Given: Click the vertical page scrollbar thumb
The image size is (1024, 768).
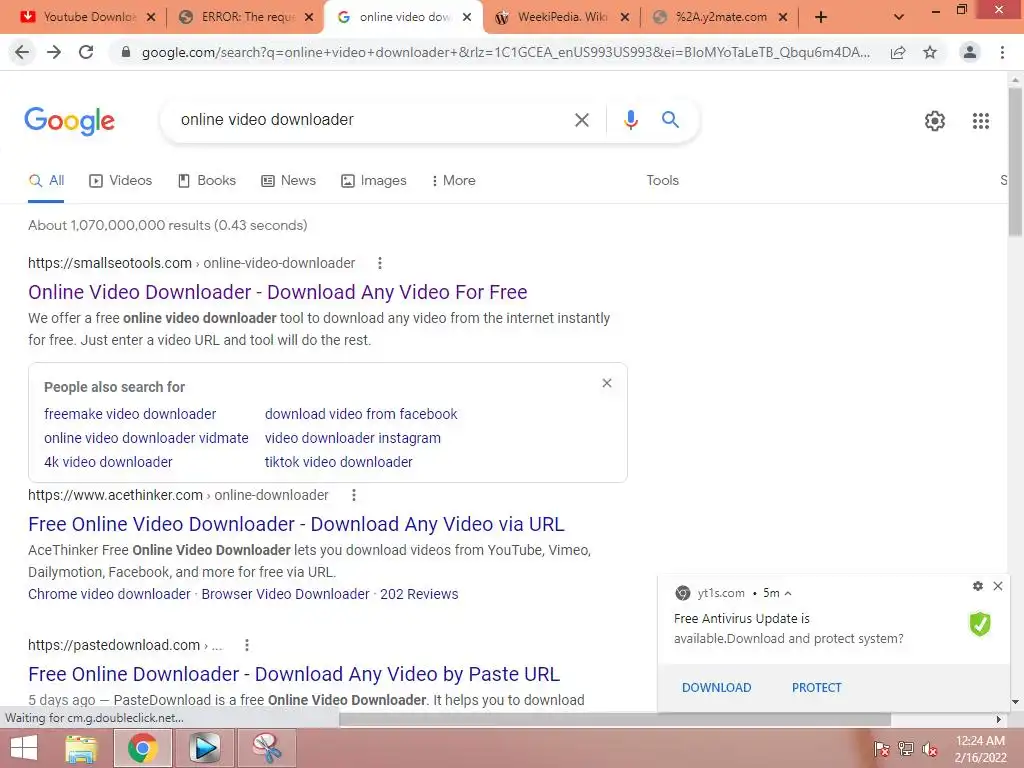Looking at the screenshot, I should 1016,160.
